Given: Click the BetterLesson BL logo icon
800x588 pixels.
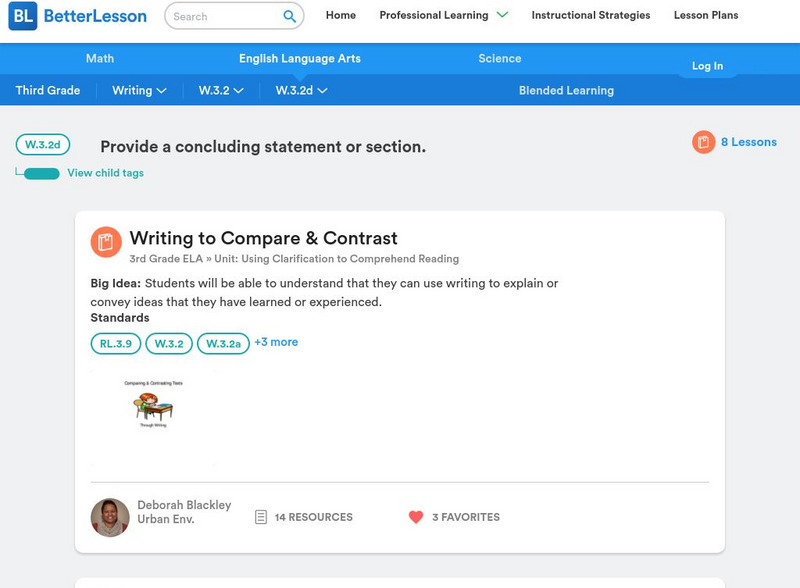Looking at the screenshot, I should click(22, 16).
